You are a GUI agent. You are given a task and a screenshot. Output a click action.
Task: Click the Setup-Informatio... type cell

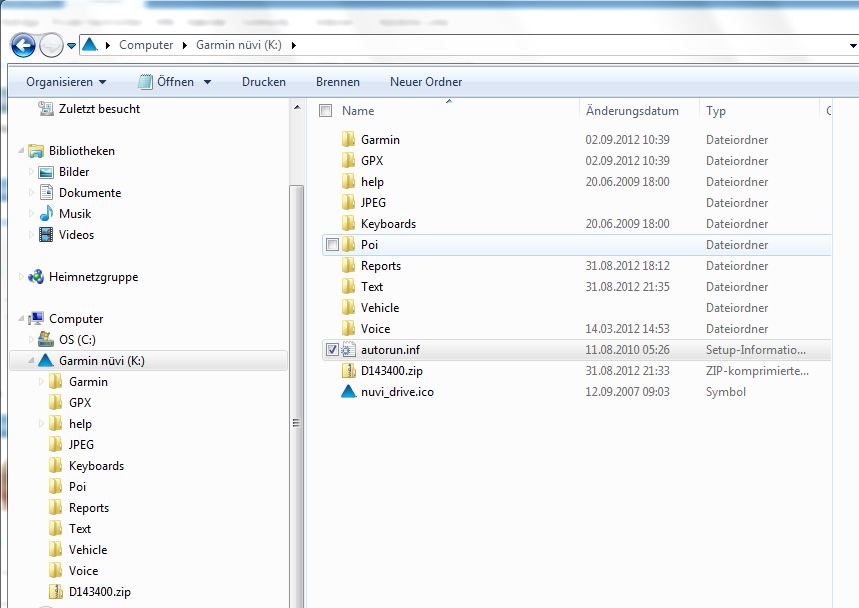point(755,350)
